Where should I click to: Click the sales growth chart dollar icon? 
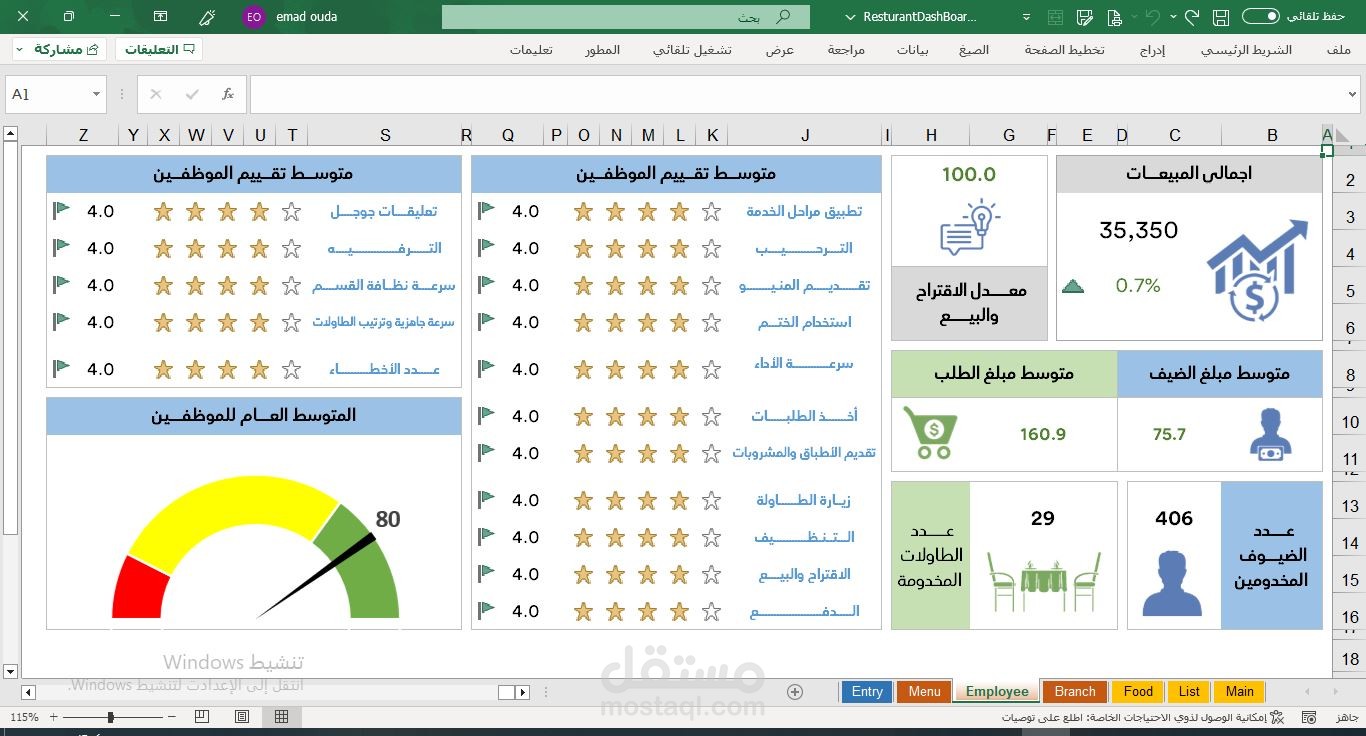pos(1256,271)
